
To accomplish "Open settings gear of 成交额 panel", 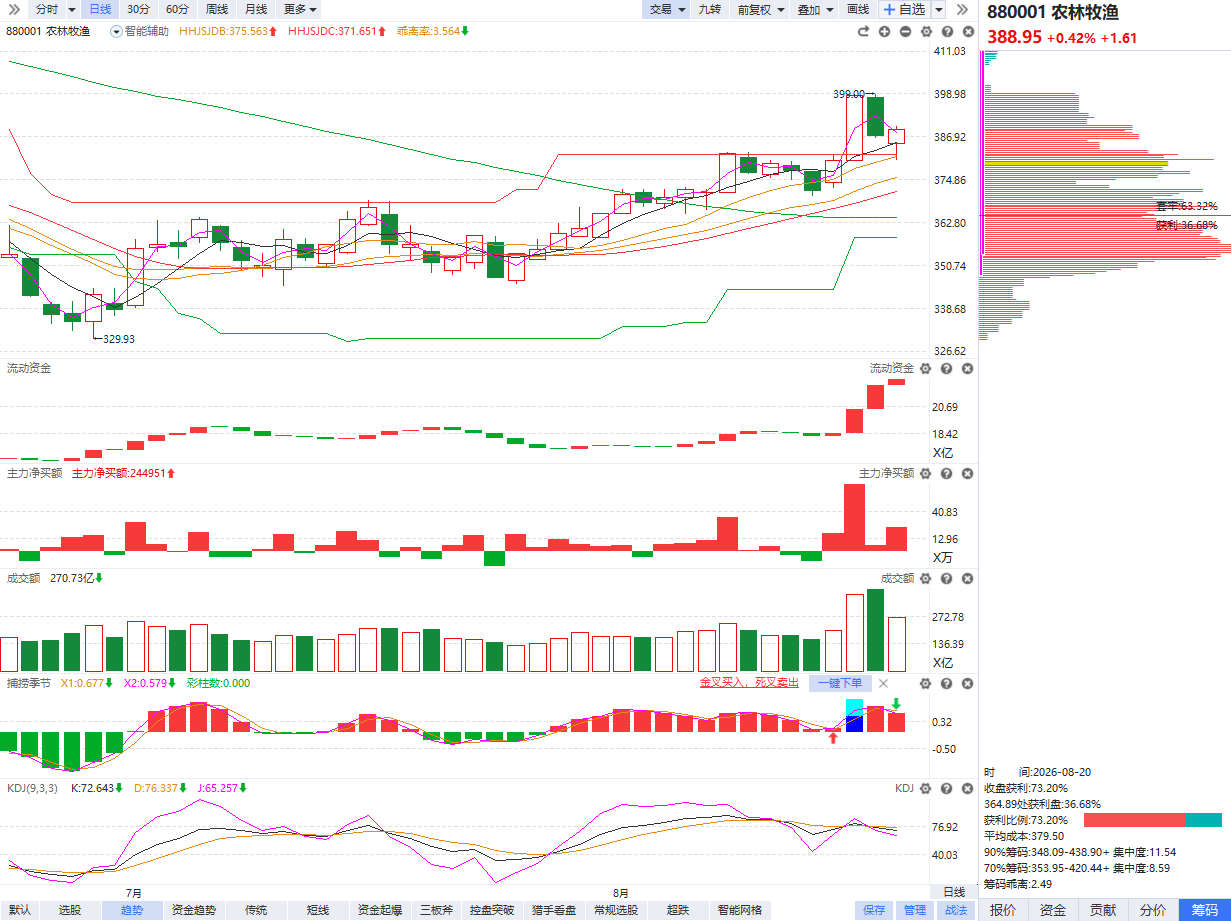I will (926, 578).
